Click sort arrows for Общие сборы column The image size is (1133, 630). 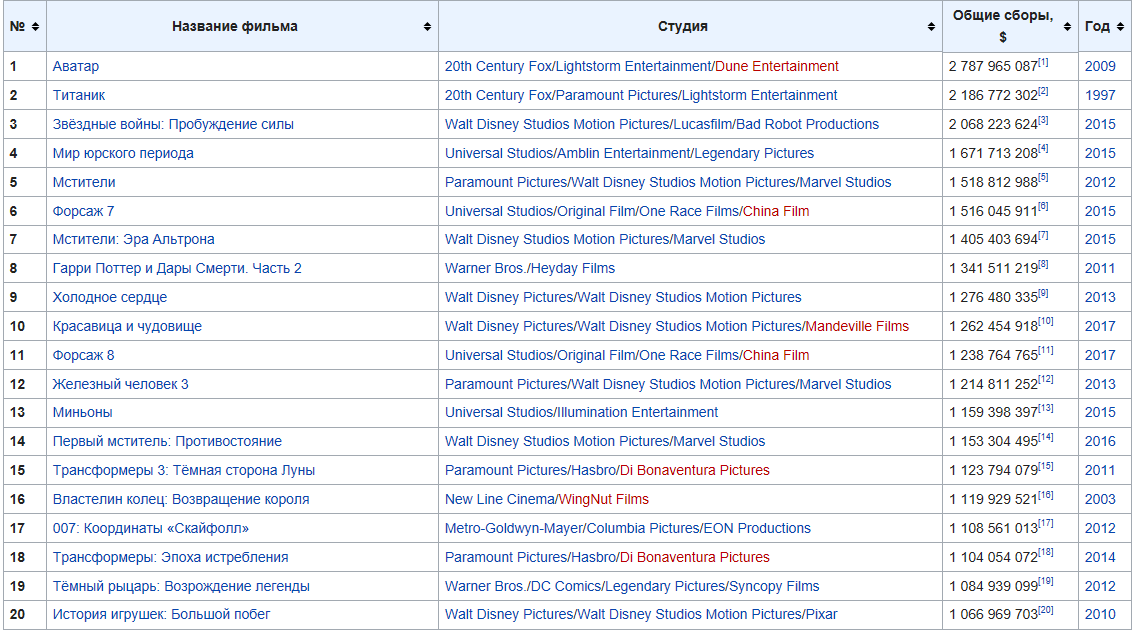click(x=1068, y=27)
